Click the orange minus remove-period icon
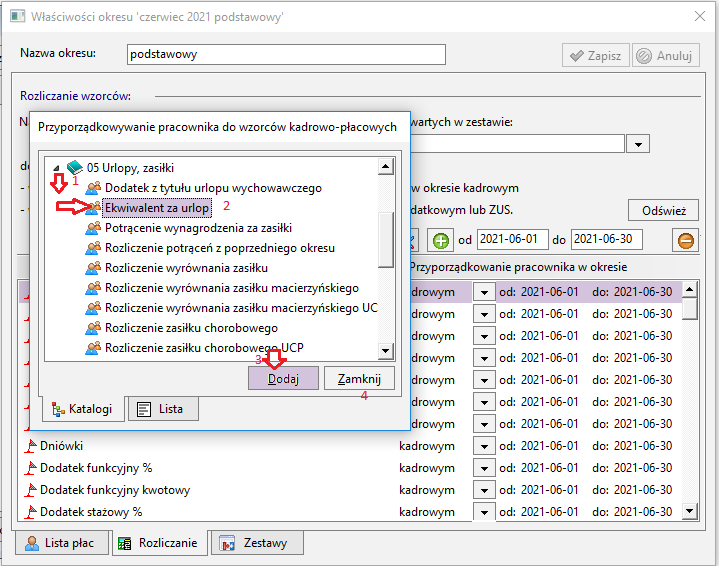The height and width of the screenshot is (566, 719). pos(686,240)
